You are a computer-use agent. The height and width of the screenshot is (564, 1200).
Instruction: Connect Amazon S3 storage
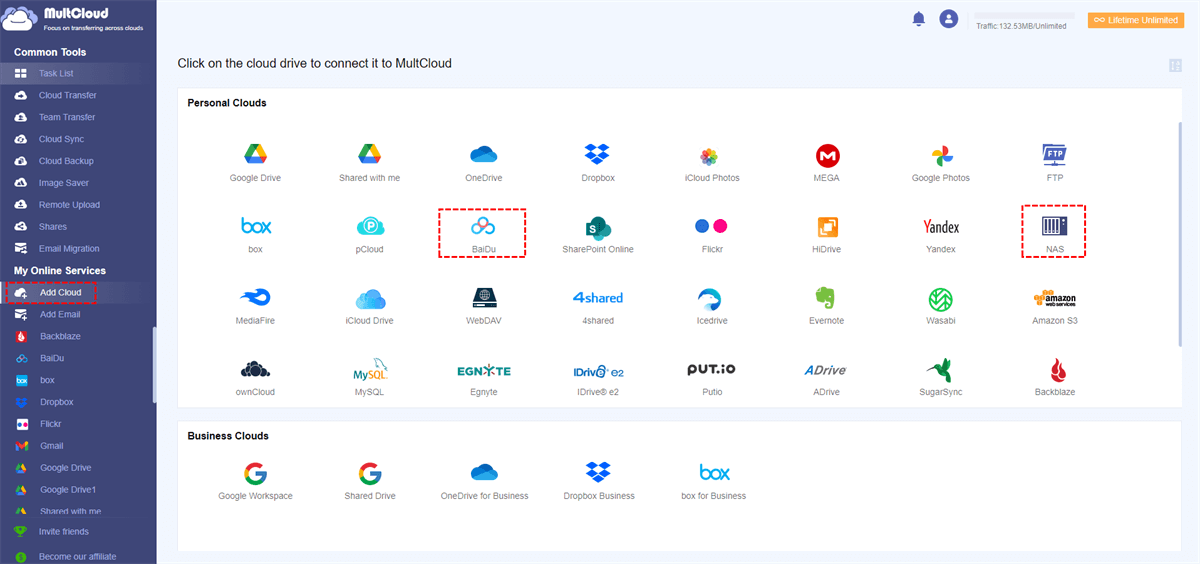coord(1055,299)
